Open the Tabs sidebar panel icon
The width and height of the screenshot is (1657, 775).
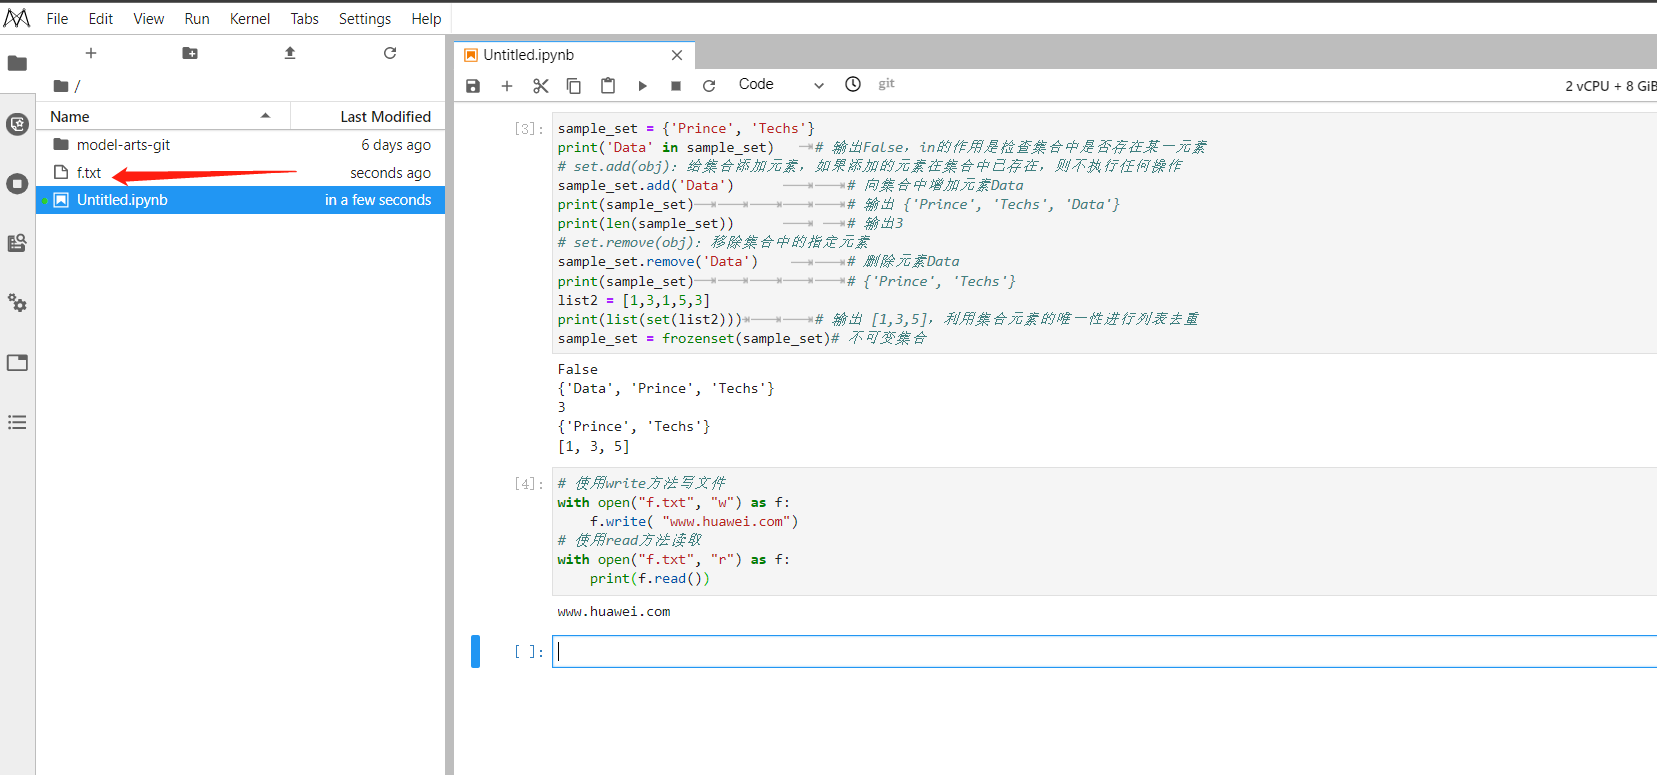click(17, 362)
